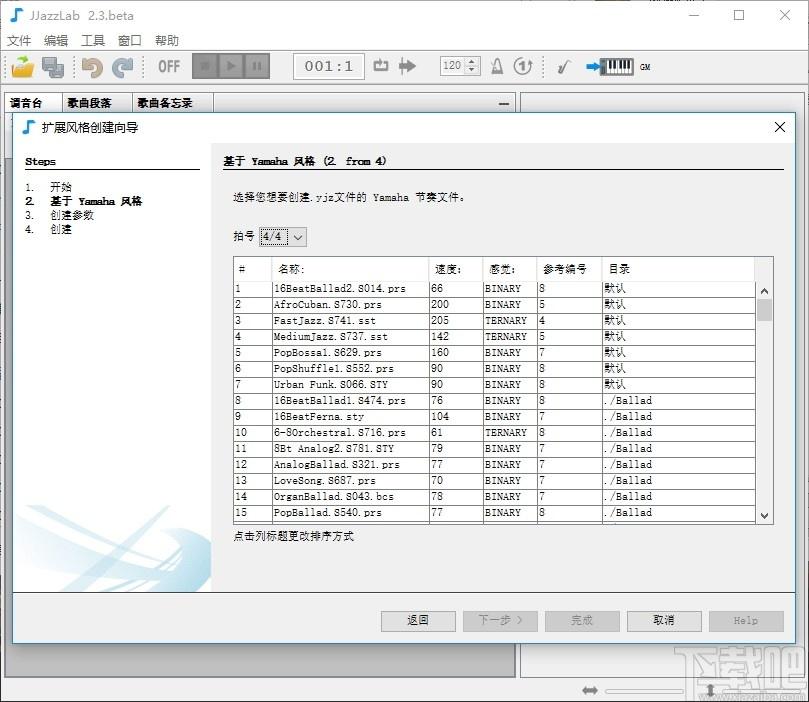Viewport: 809px width, 702px height.
Task: Click the table scrollbar down arrow
Action: click(x=765, y=516)
